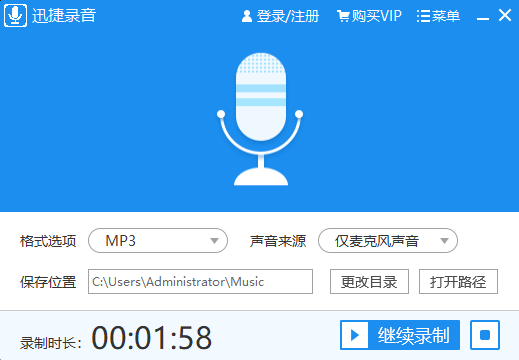
Task: Click the 迅捷录音 title text
Action: [64, 15]
